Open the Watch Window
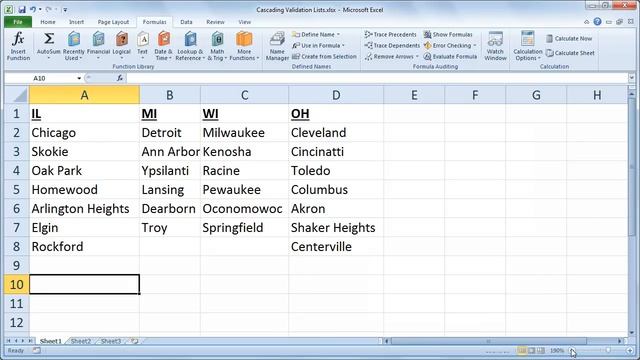This screenshot has width=640, height=360. [495, 46]
